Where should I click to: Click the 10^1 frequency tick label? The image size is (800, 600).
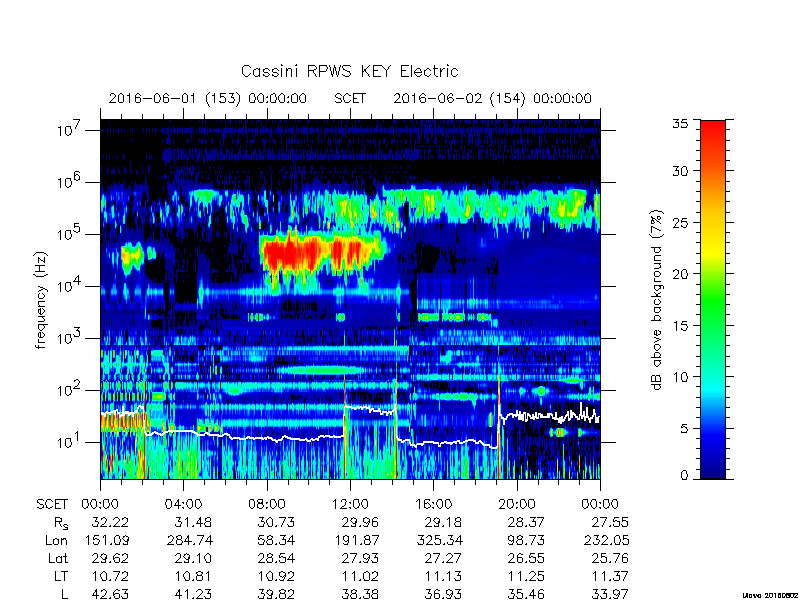67,441
